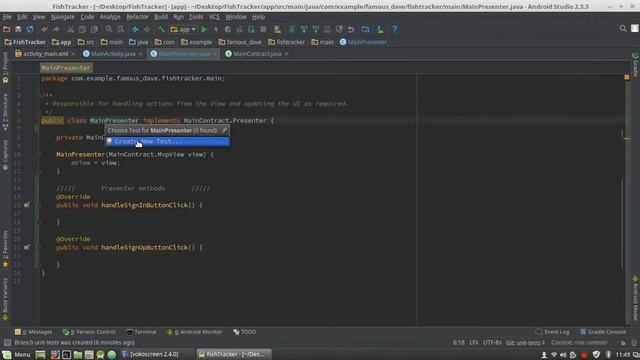
Task: Click the UTF-8 encoding selector
Action: coord(492,342)
